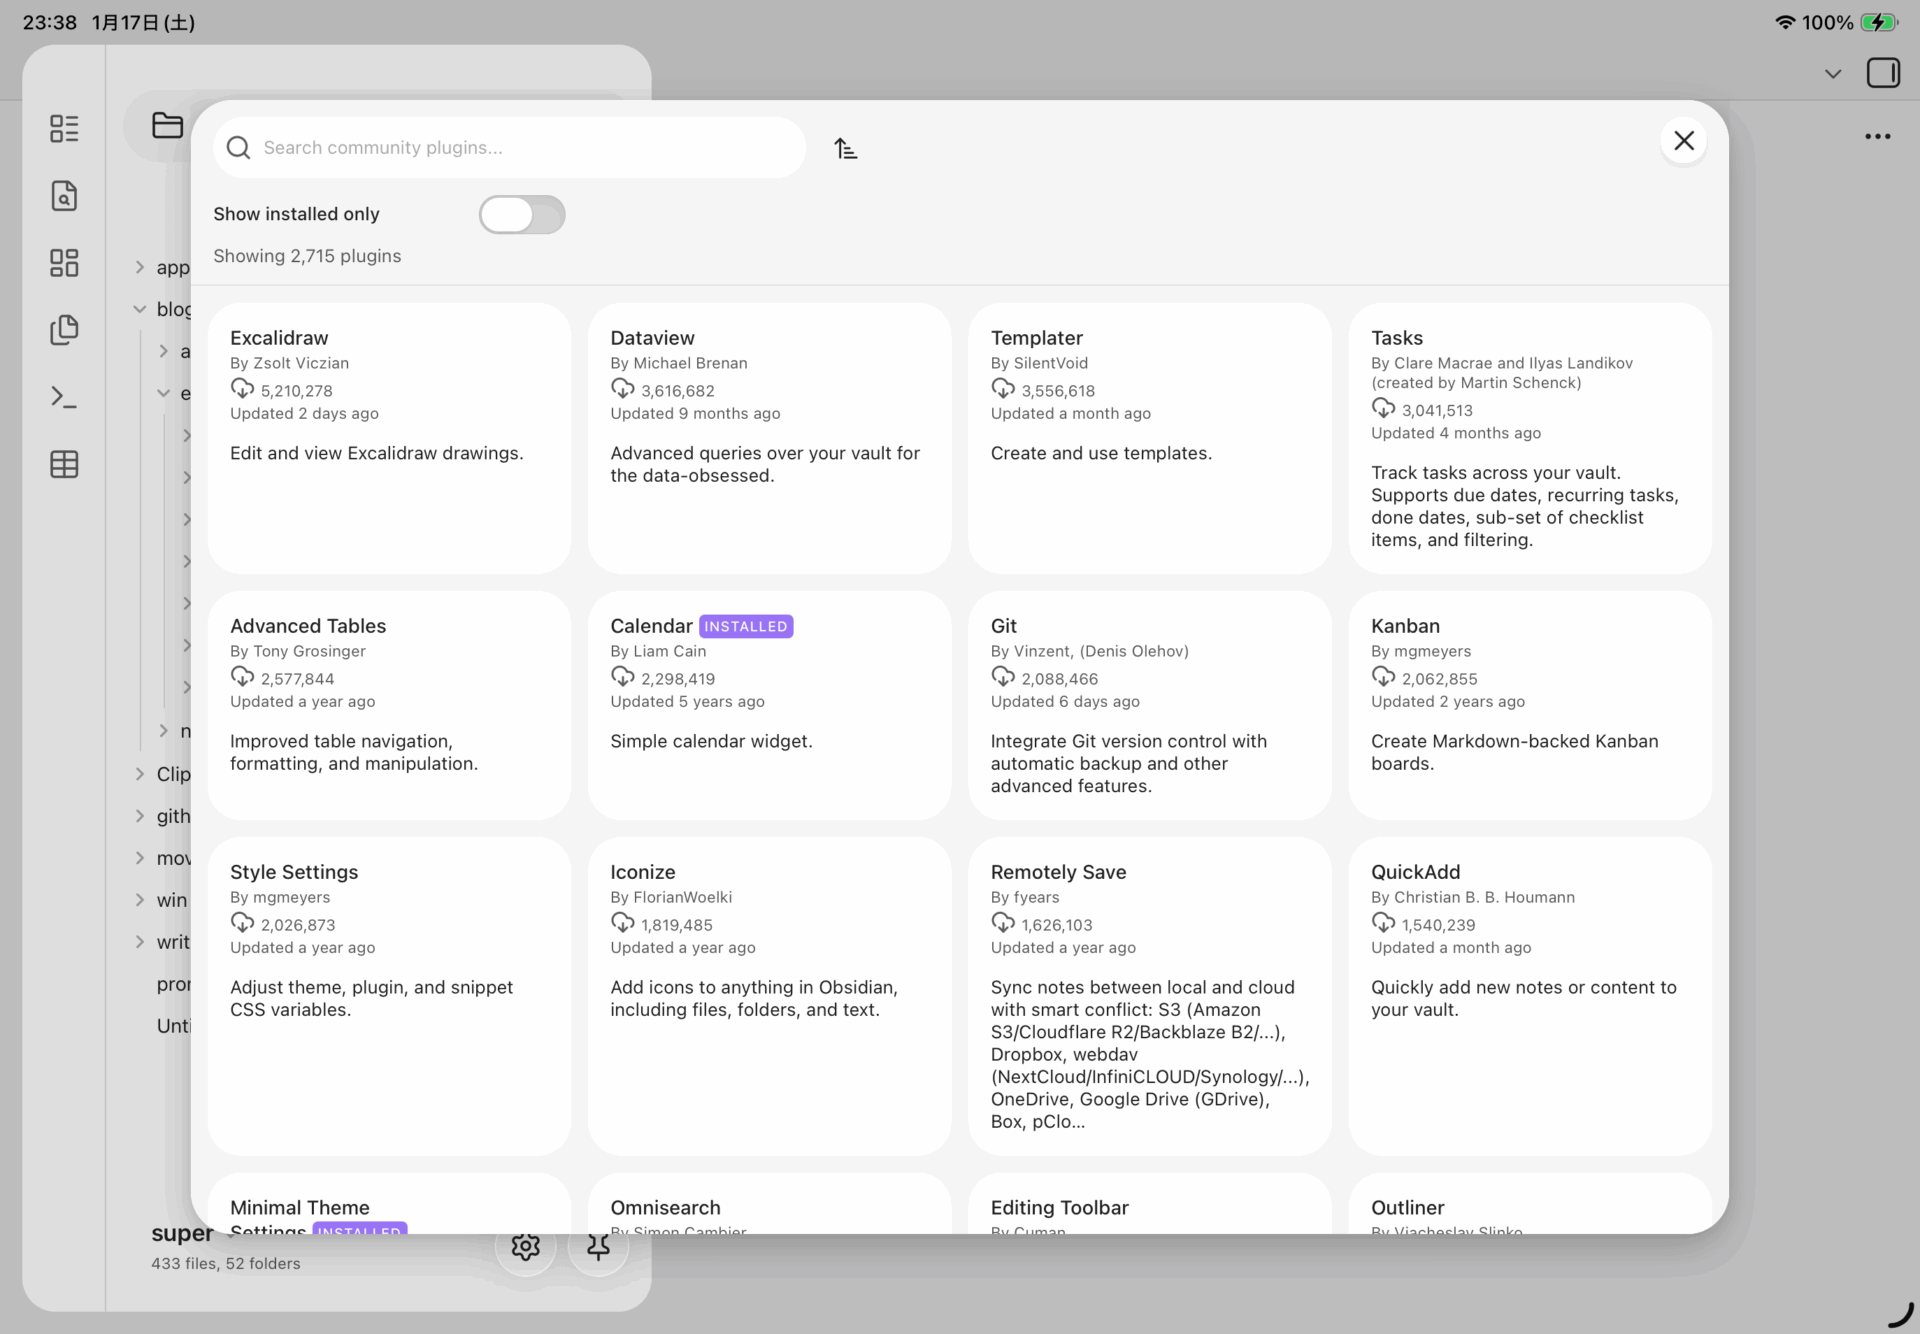This screenshot has width=1920, height=1334.
Task: Open the file search sidebar icon
Action: (x=64, y=196)
